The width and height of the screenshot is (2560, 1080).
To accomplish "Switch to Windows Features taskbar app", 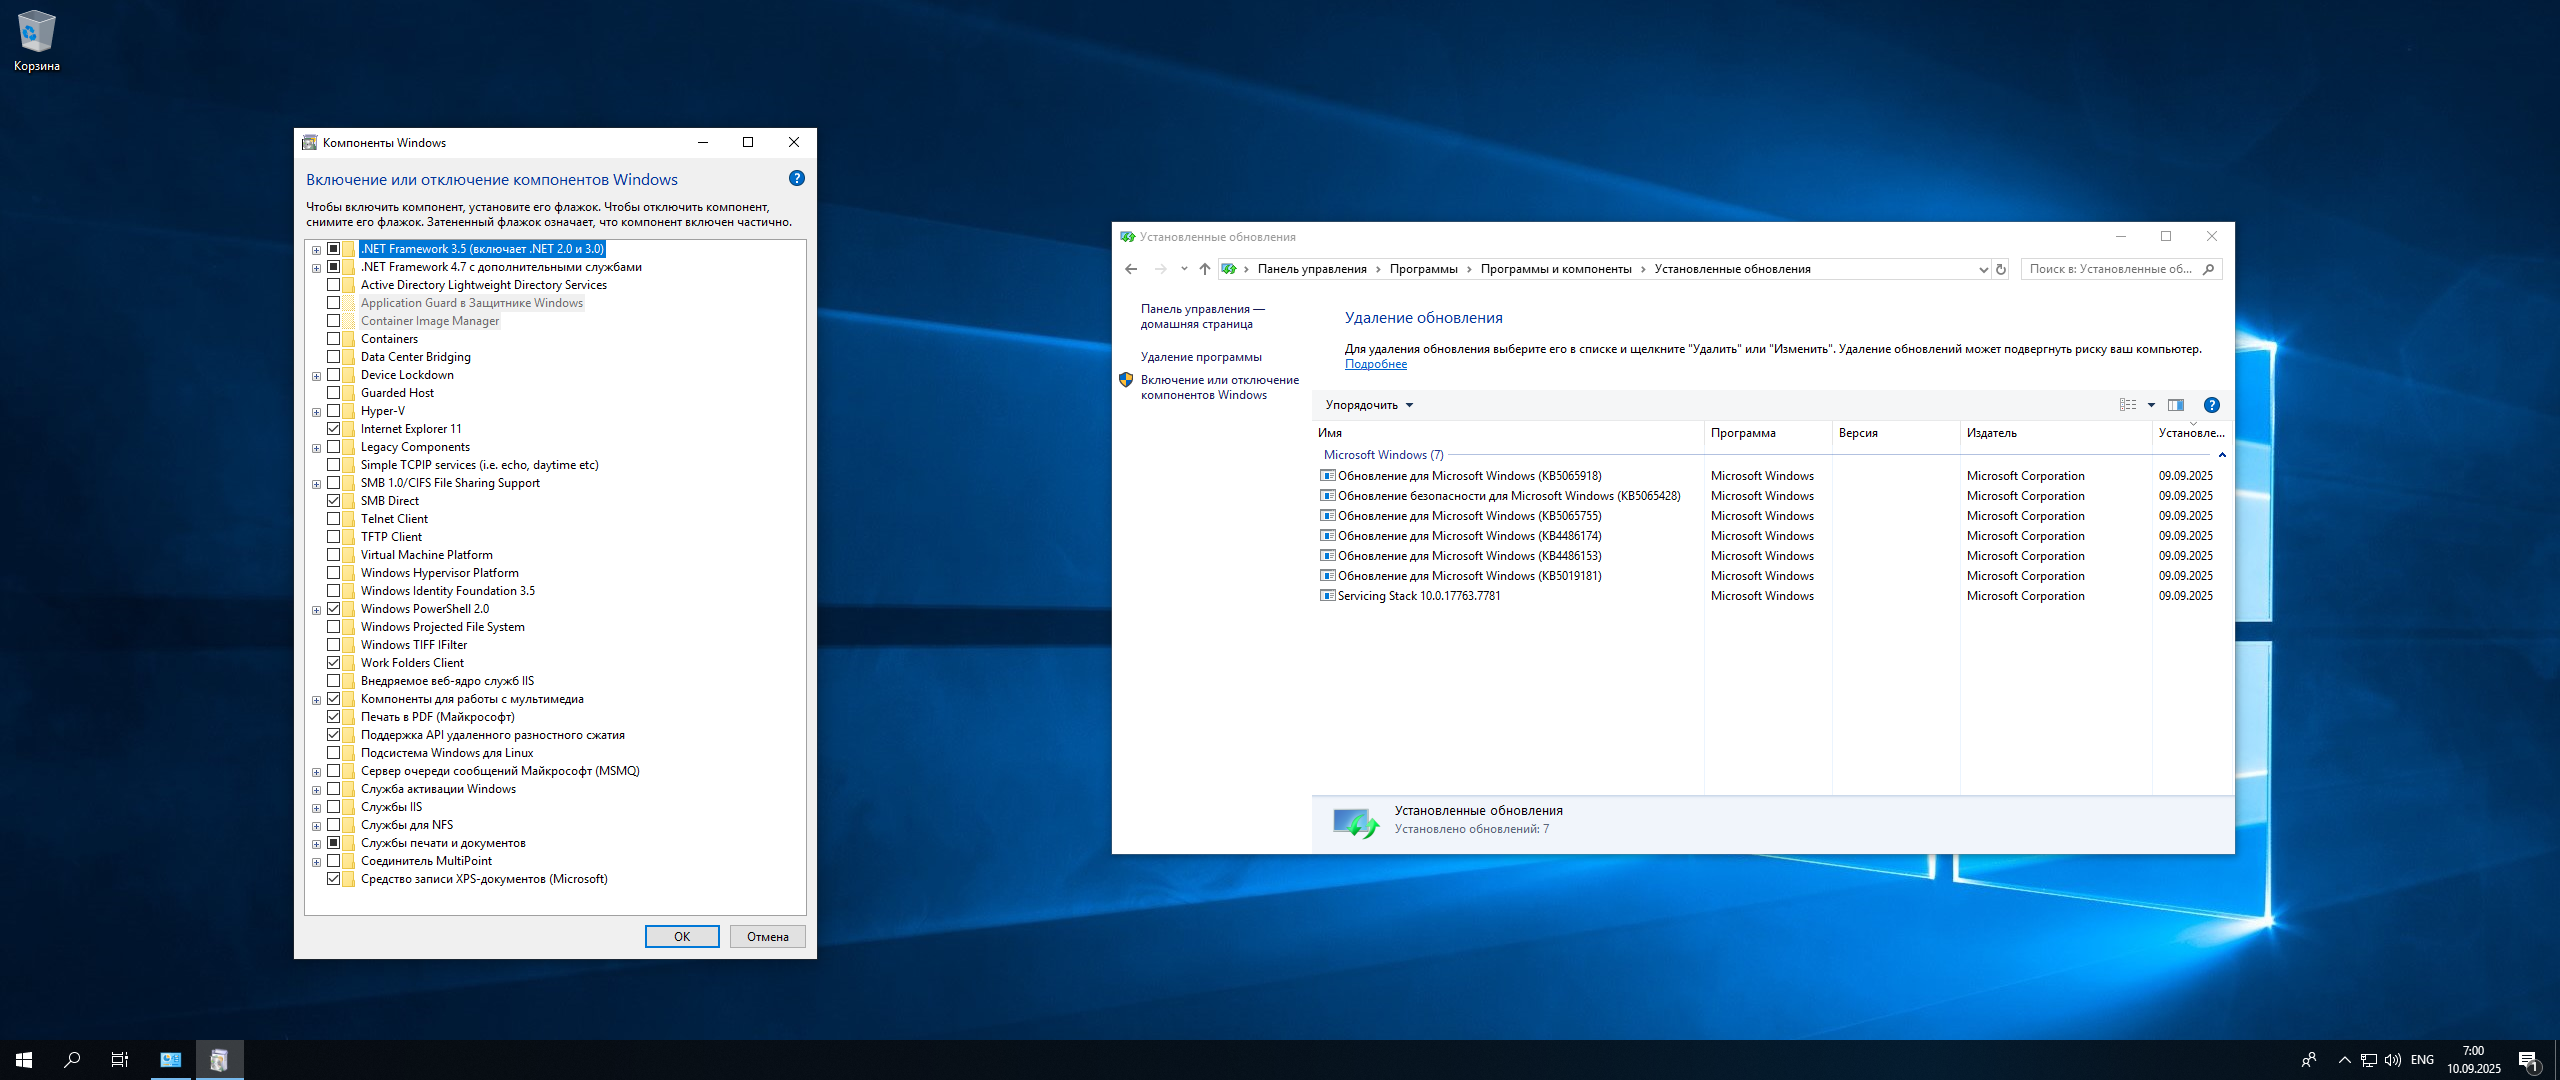I will 219,1060.
